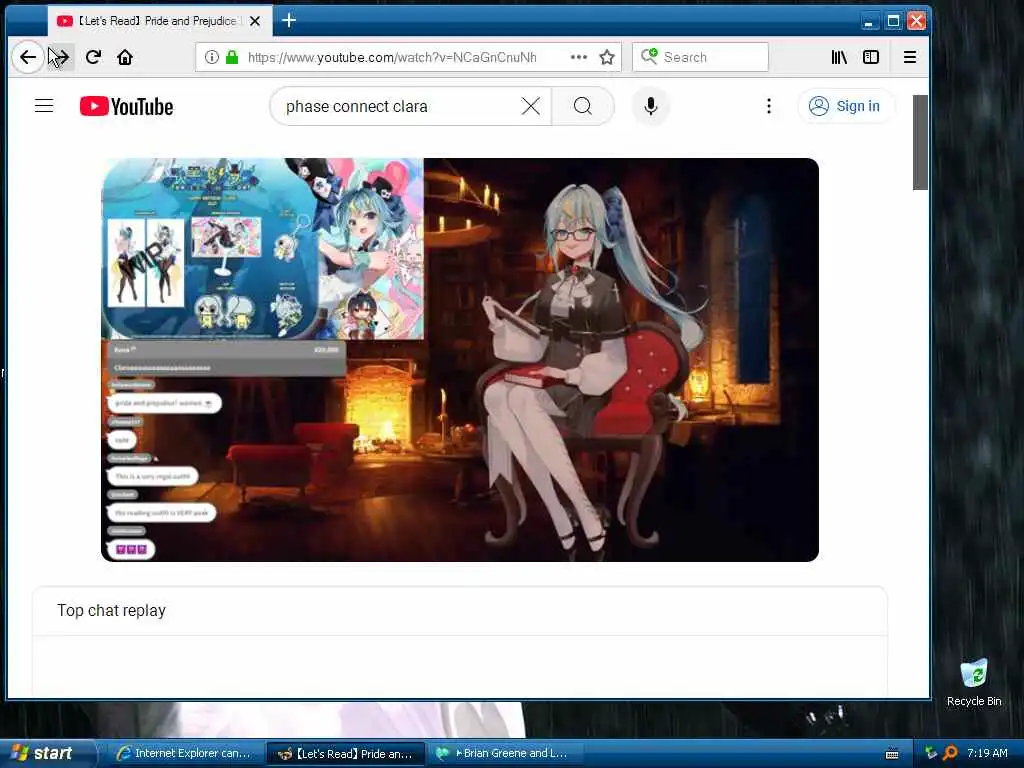
Task: Show site information icon in address bar
Action: [x=212, y=57]
